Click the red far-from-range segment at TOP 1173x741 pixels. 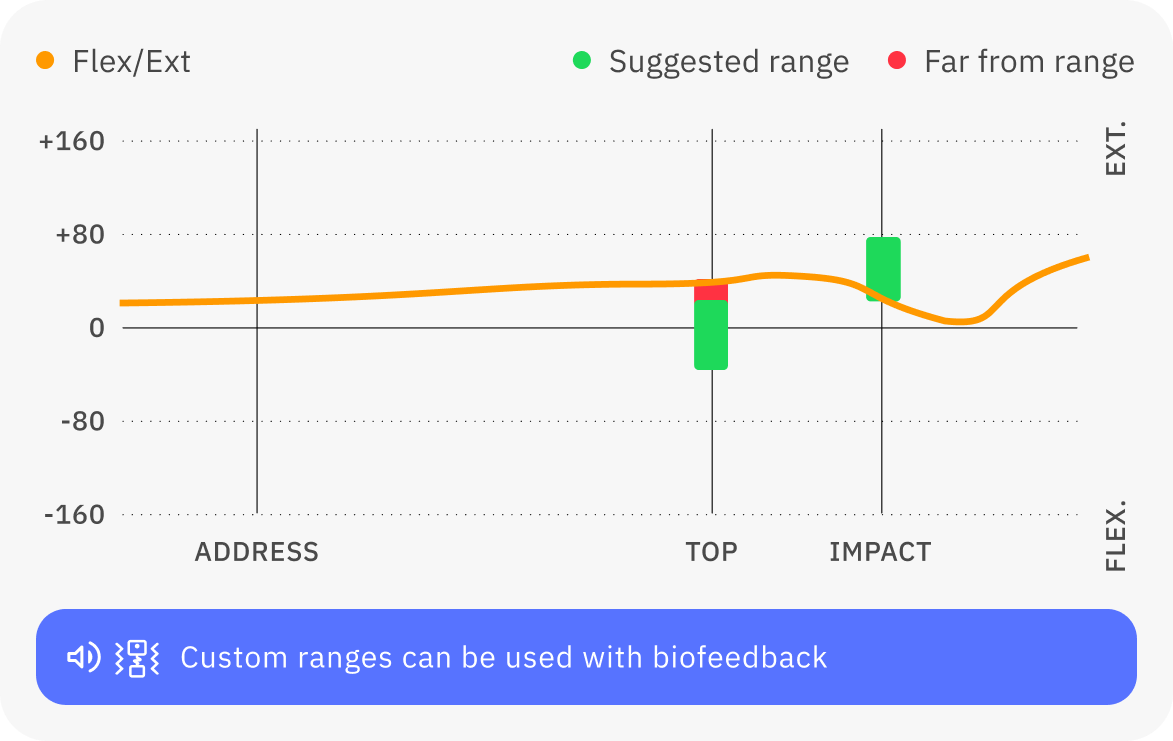point(711,291)
